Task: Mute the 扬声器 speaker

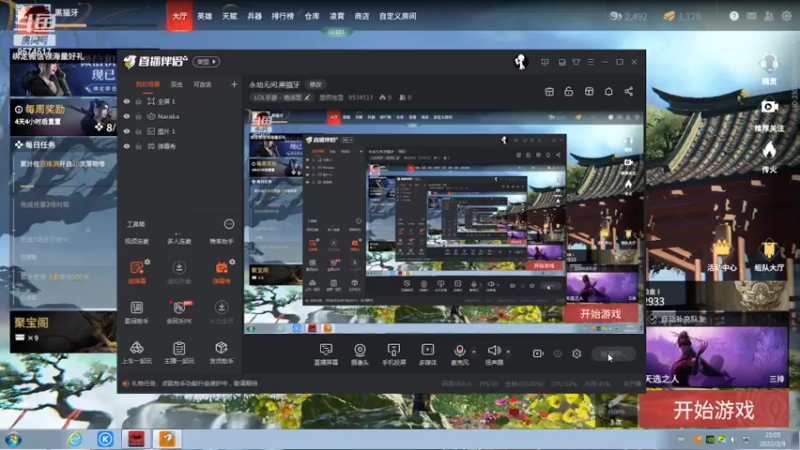Action: [494, 354]
